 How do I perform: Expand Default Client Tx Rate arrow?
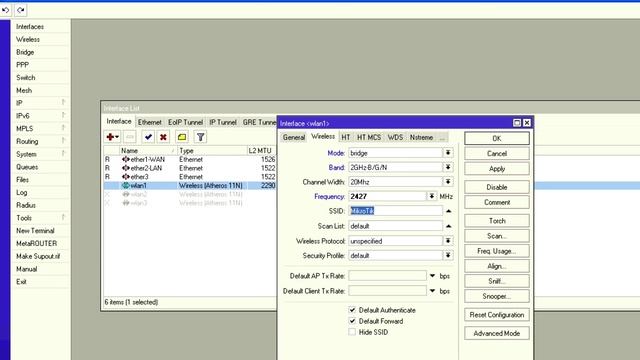point(432,291)
